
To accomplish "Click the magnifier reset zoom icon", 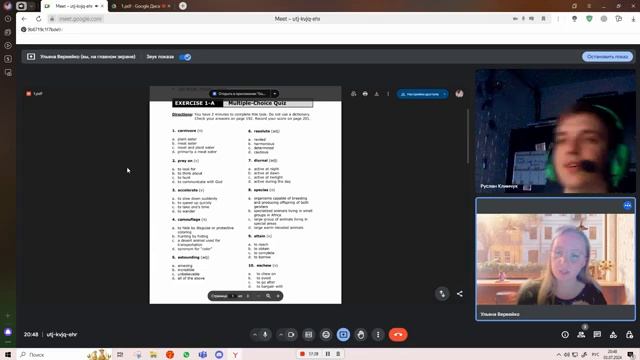I will (268, 296).
